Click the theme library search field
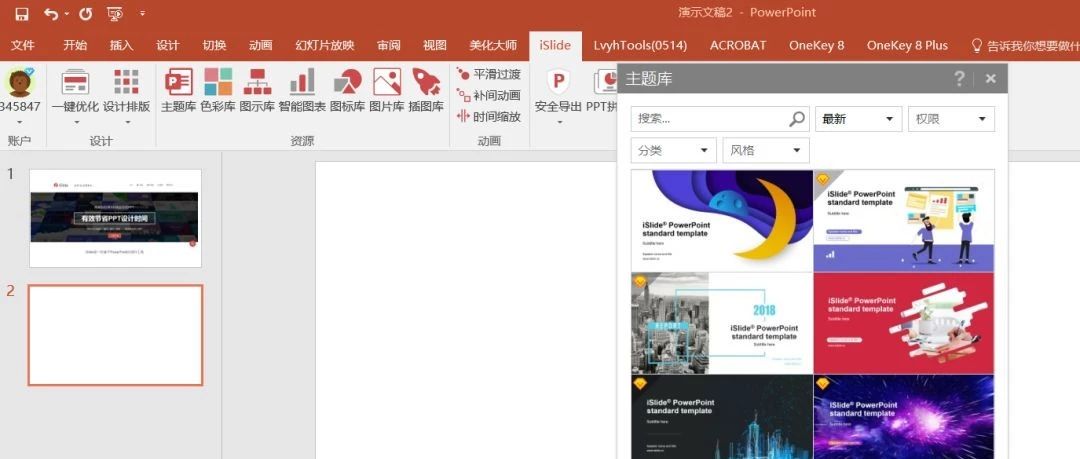The image size is (1080, 459). 720,119
